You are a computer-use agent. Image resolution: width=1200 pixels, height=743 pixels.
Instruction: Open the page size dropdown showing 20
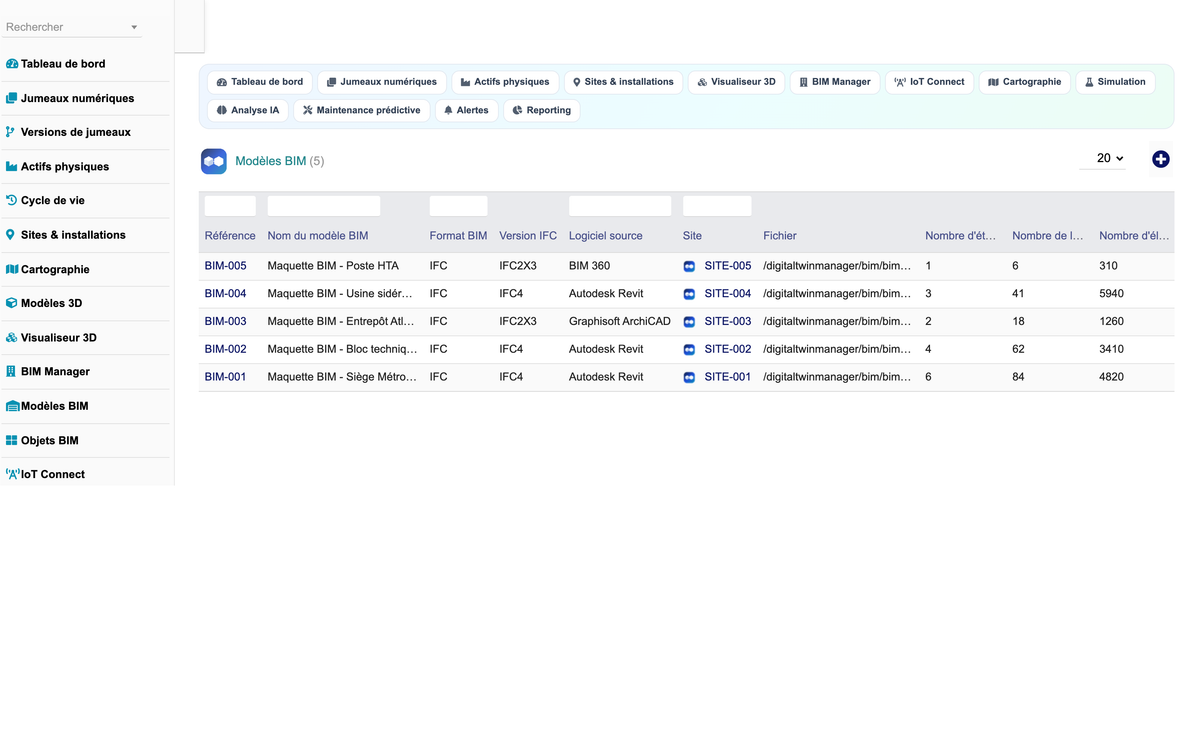(1103, 158)
